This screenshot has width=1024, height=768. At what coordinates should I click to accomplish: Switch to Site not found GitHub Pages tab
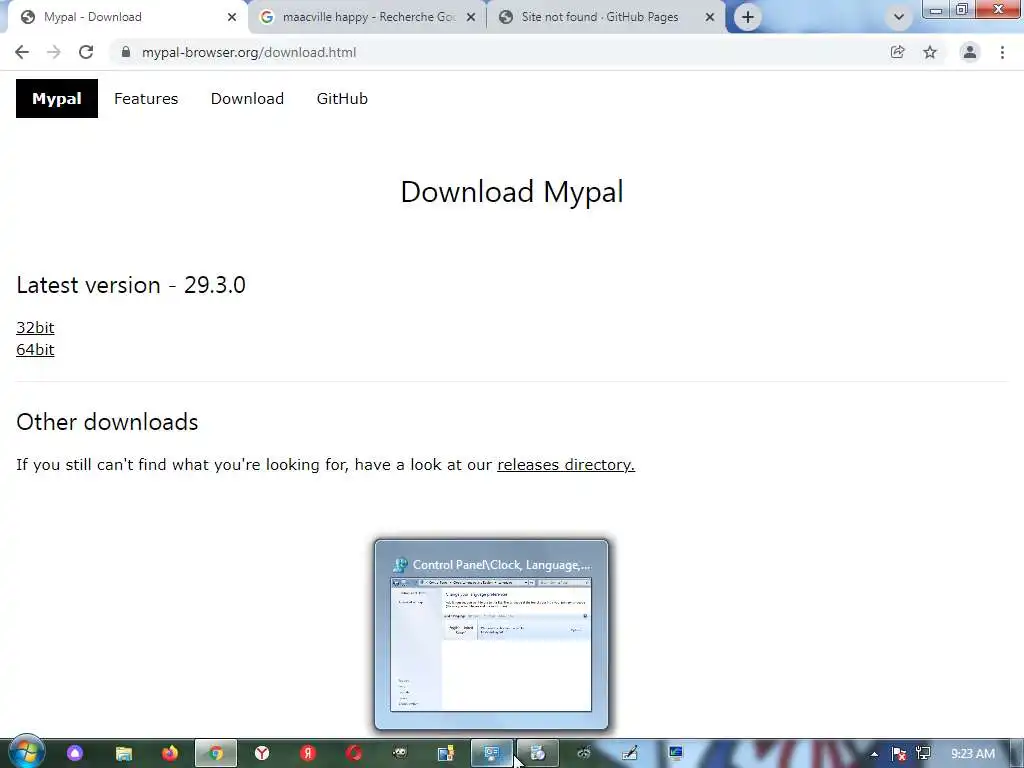click(x=606, y=17)
